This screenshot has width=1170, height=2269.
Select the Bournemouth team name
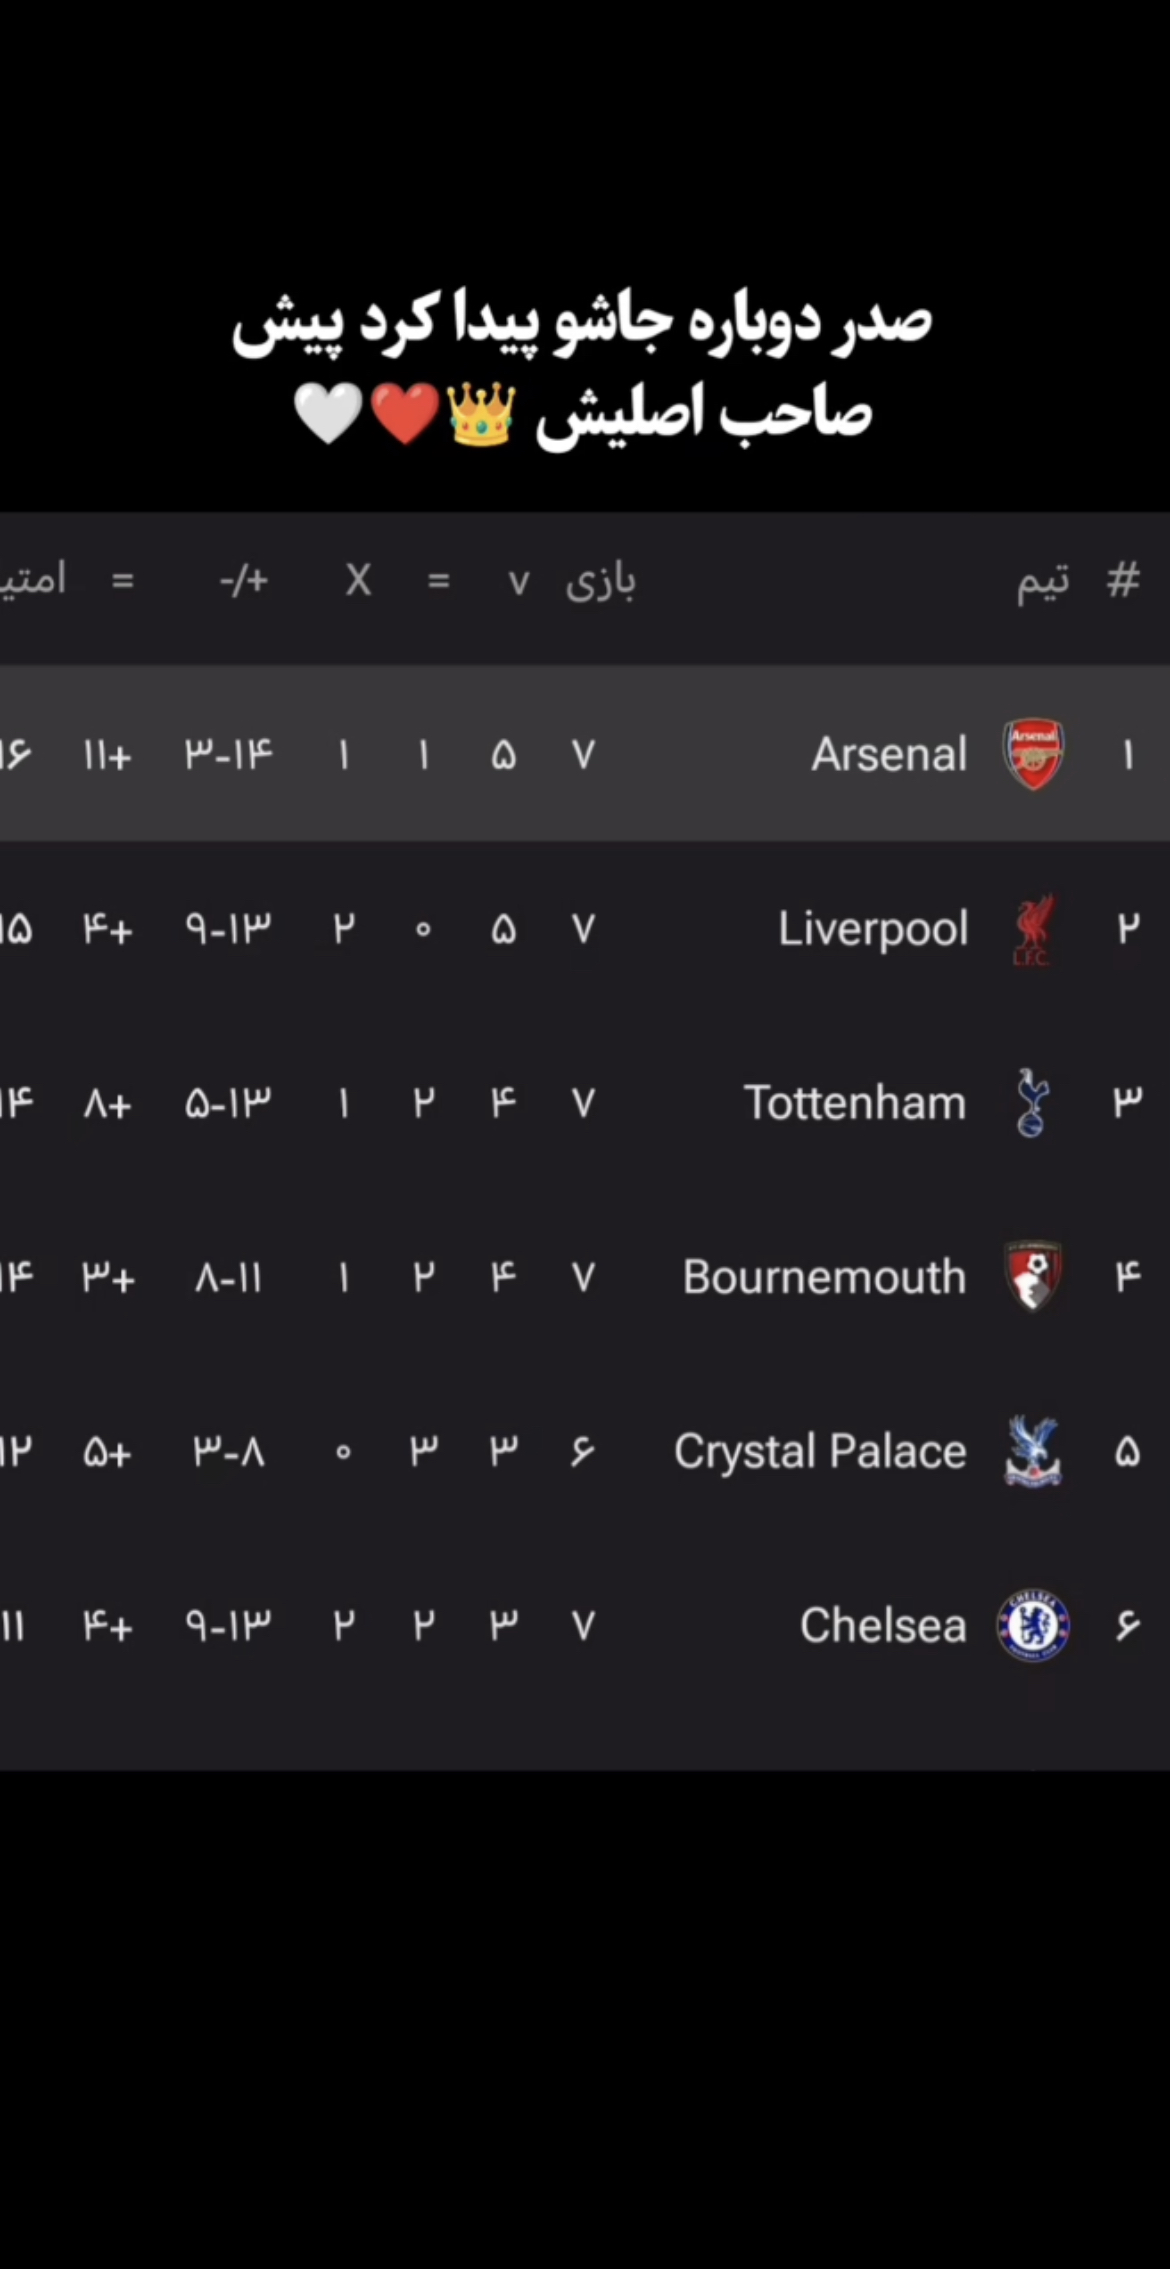[824, 1278]
